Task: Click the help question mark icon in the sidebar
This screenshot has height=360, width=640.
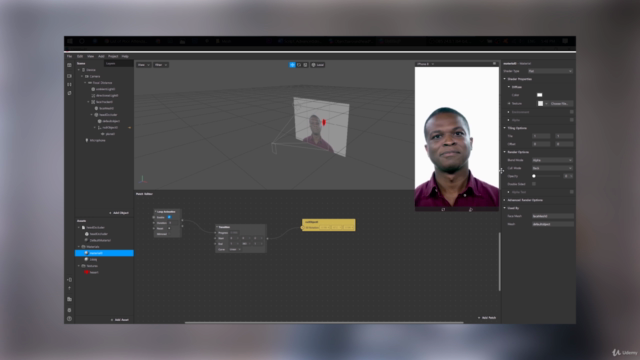Action: 69,319
